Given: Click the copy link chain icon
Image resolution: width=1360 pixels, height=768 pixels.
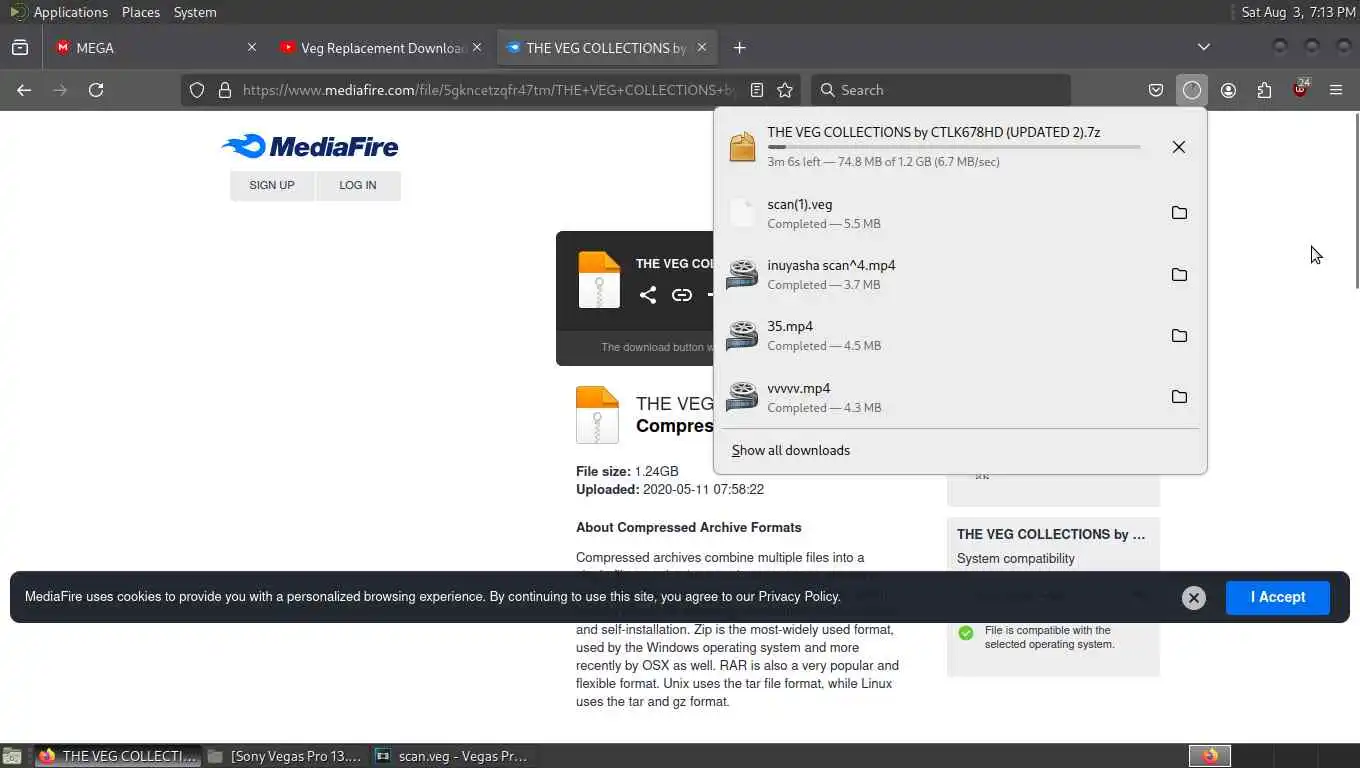Looking at the screenshot, I should 682,295.
